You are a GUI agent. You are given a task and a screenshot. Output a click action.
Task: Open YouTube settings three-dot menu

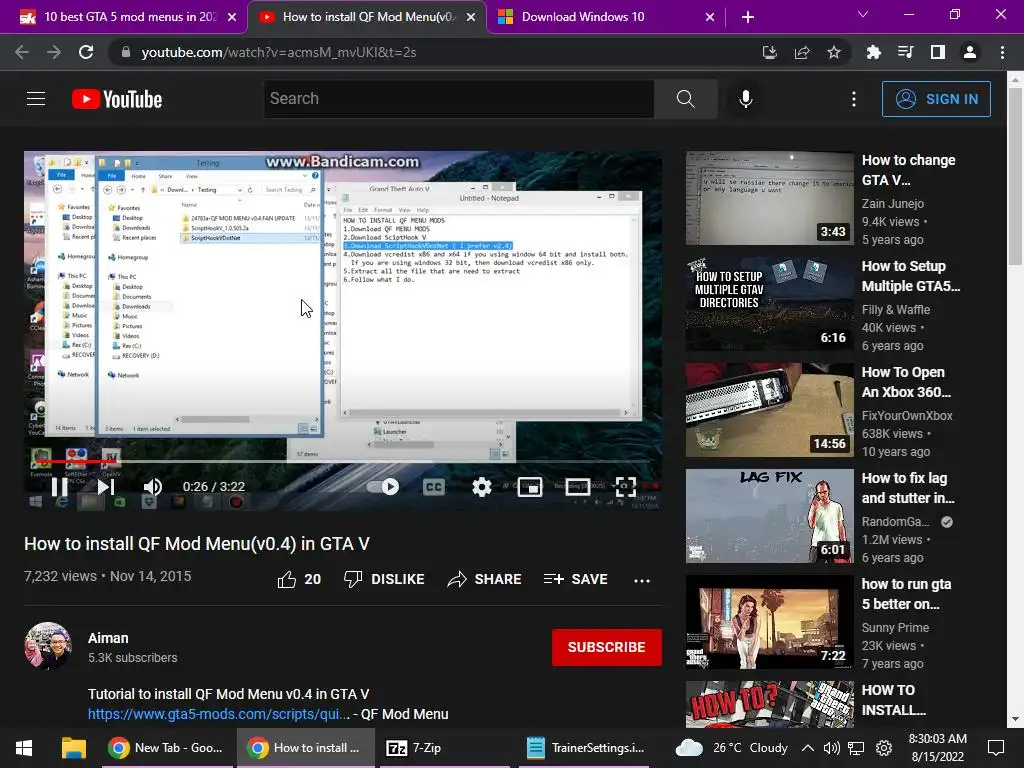pos(854,99)
